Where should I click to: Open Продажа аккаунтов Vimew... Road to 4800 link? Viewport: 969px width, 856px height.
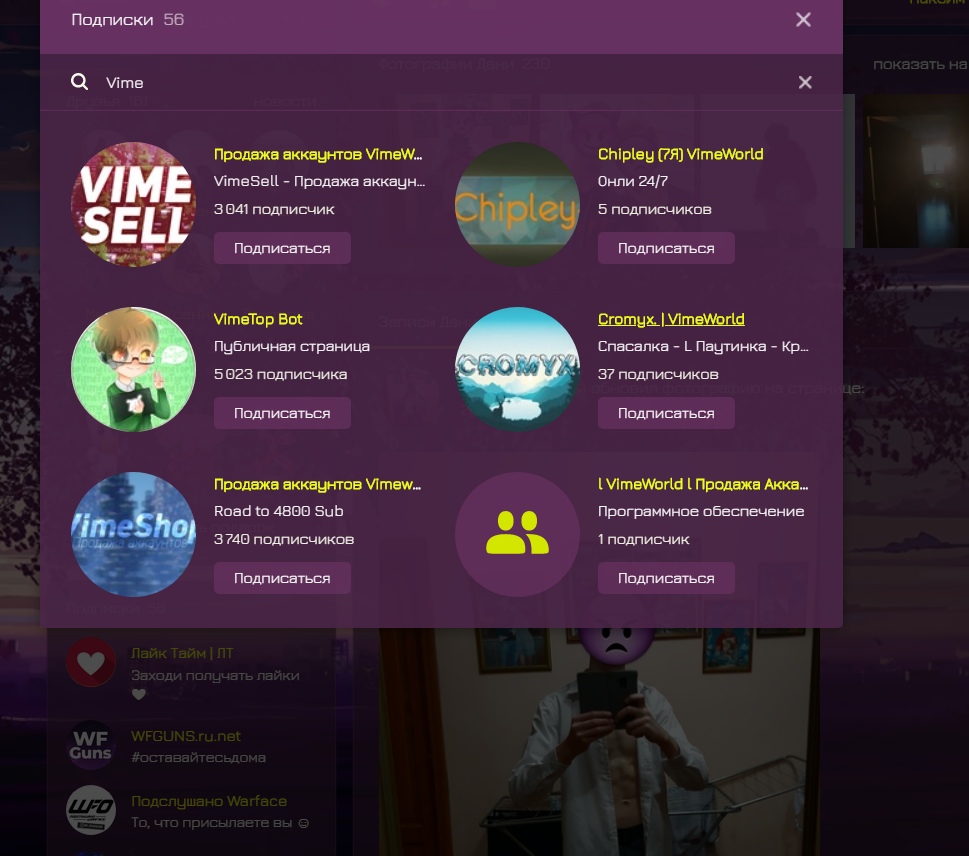[318, 485]
